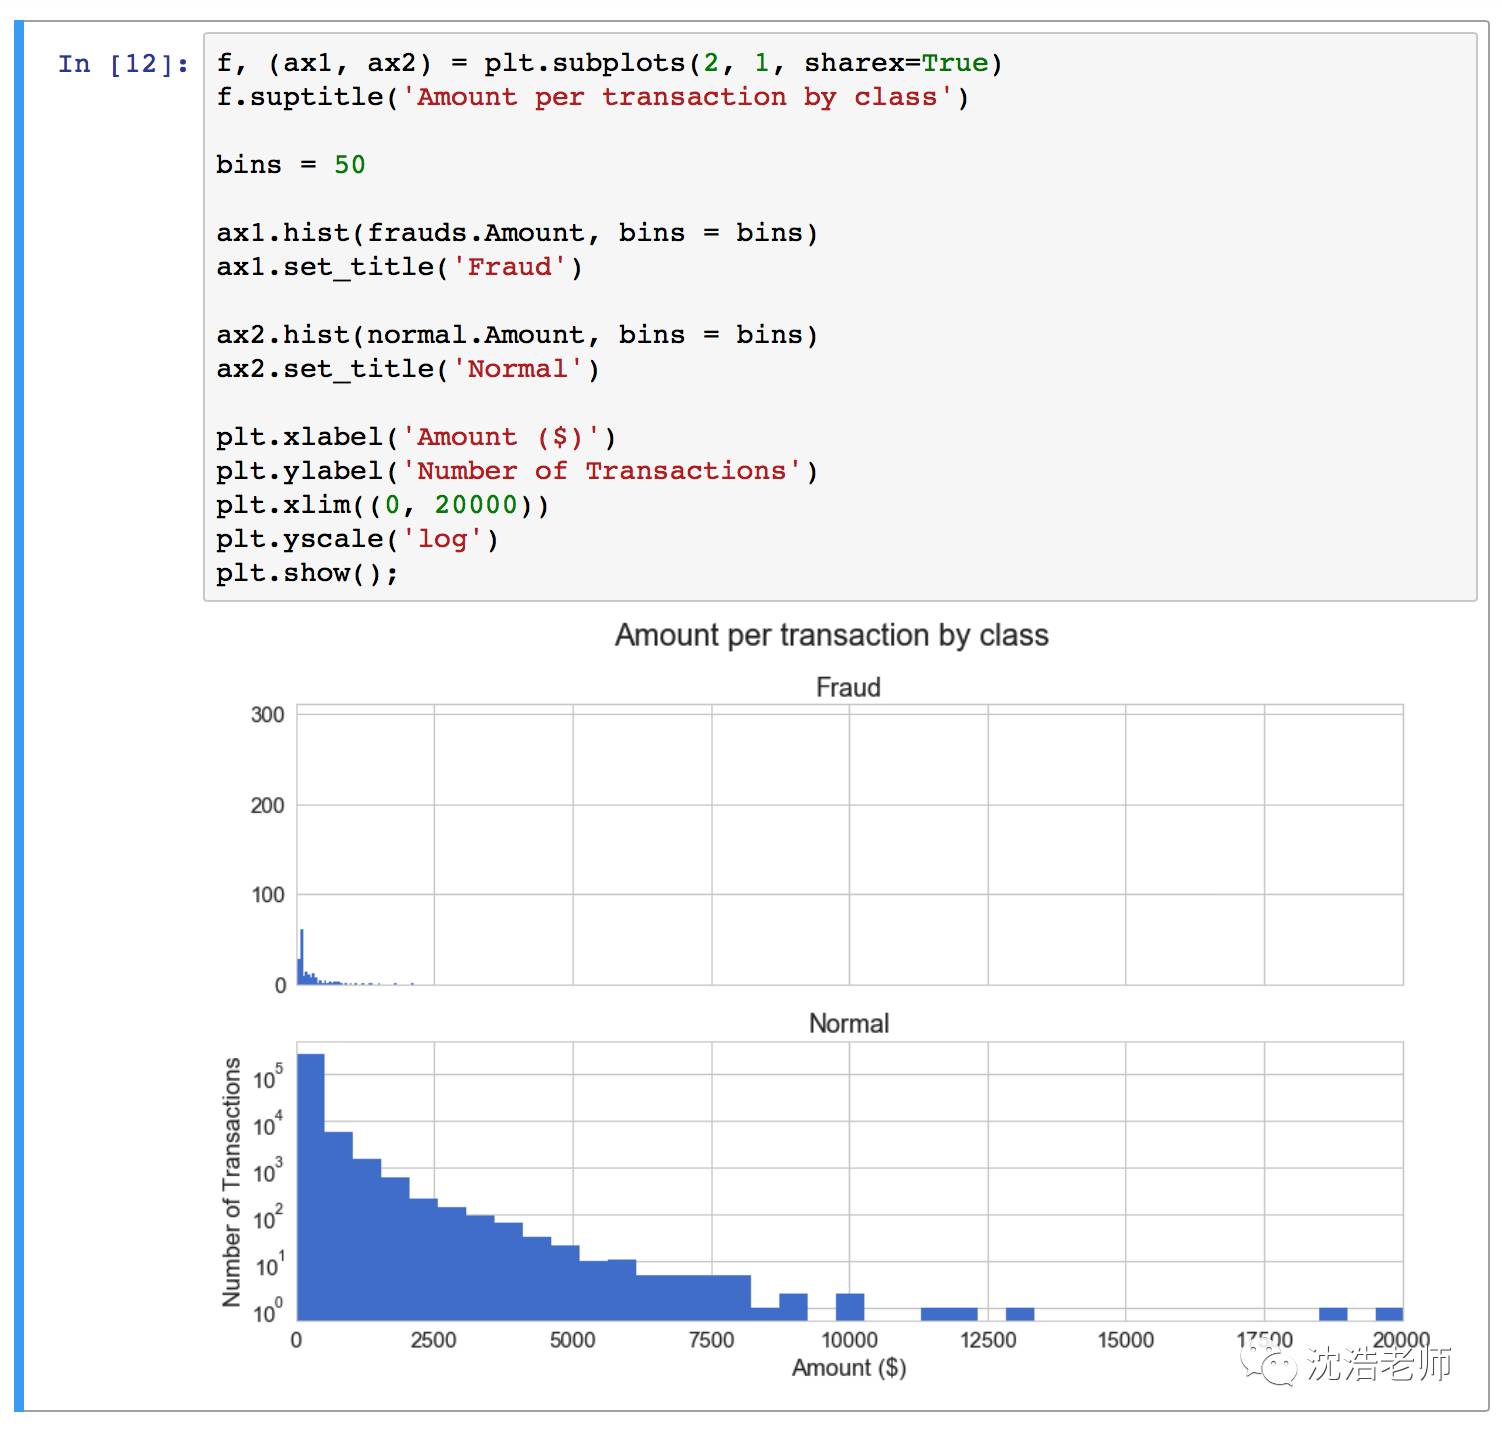Click the 'Amount ($)' x-axis label
Image resolution: width=1502 pixels, height=1430 pixels.
click(x=848, y=1367)
